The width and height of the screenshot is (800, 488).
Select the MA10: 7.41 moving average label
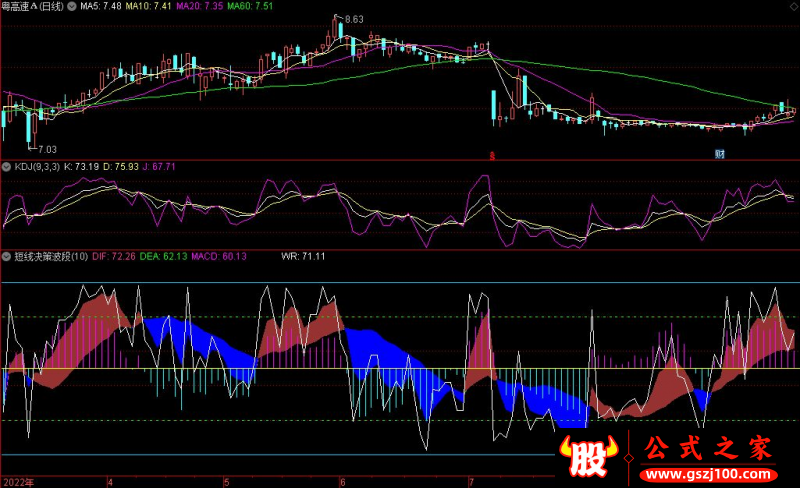point(145,6)
